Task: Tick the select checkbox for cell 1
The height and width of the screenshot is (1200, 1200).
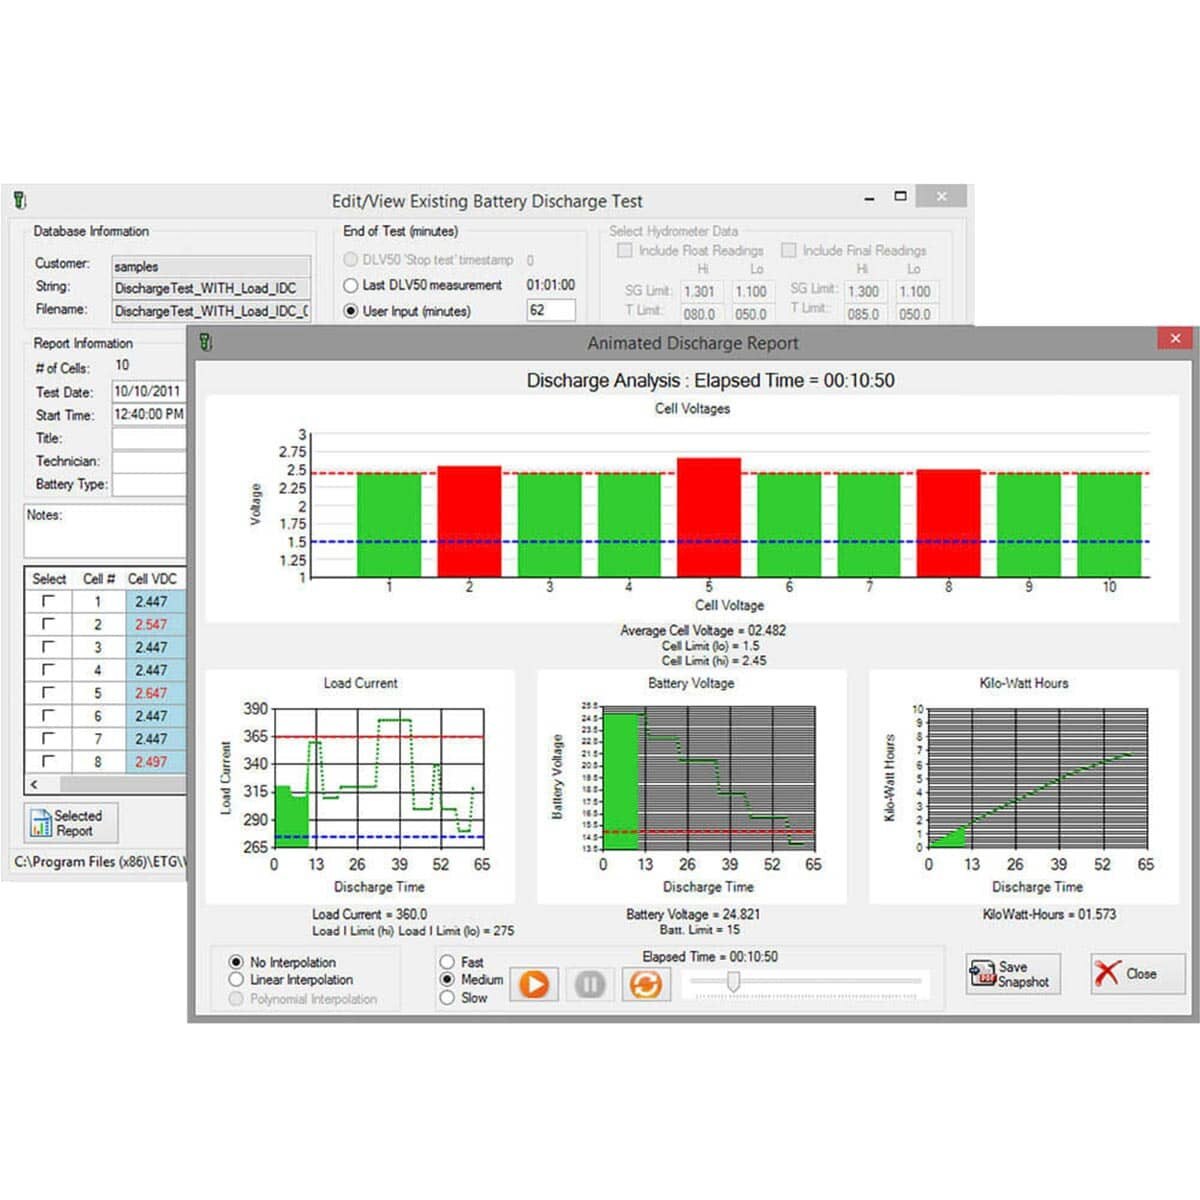Action: coord(48,601)
